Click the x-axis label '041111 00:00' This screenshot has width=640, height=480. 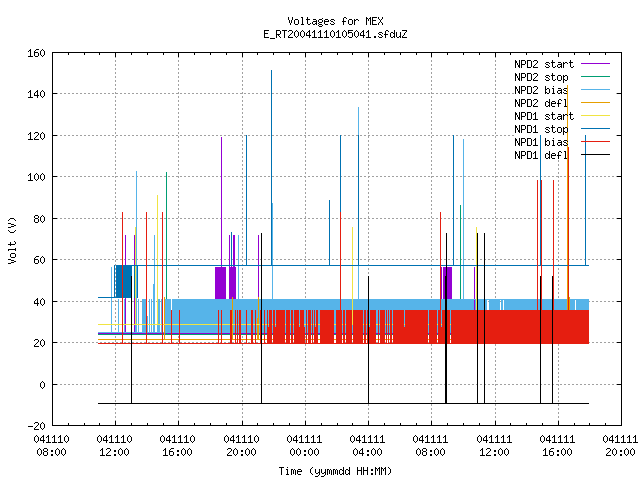click(304, 446)
